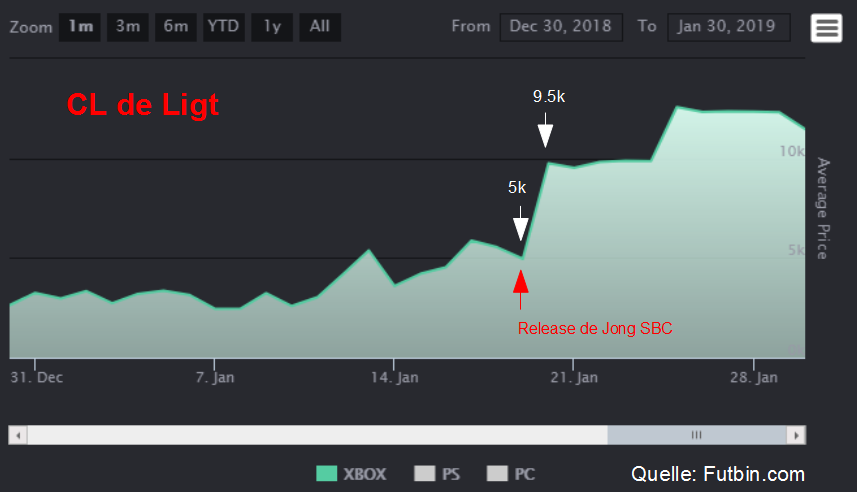Viewport: 857px width, 492px height.
Task: Select the 3m zoom range
Action: pos(127,27)
